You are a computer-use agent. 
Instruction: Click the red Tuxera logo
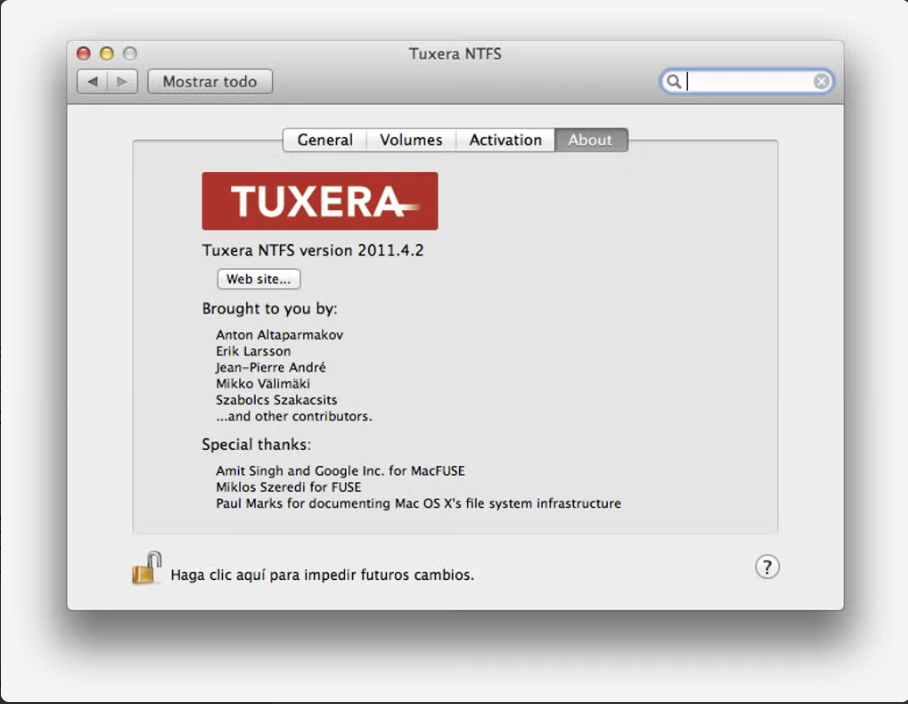tap(320, 201)
